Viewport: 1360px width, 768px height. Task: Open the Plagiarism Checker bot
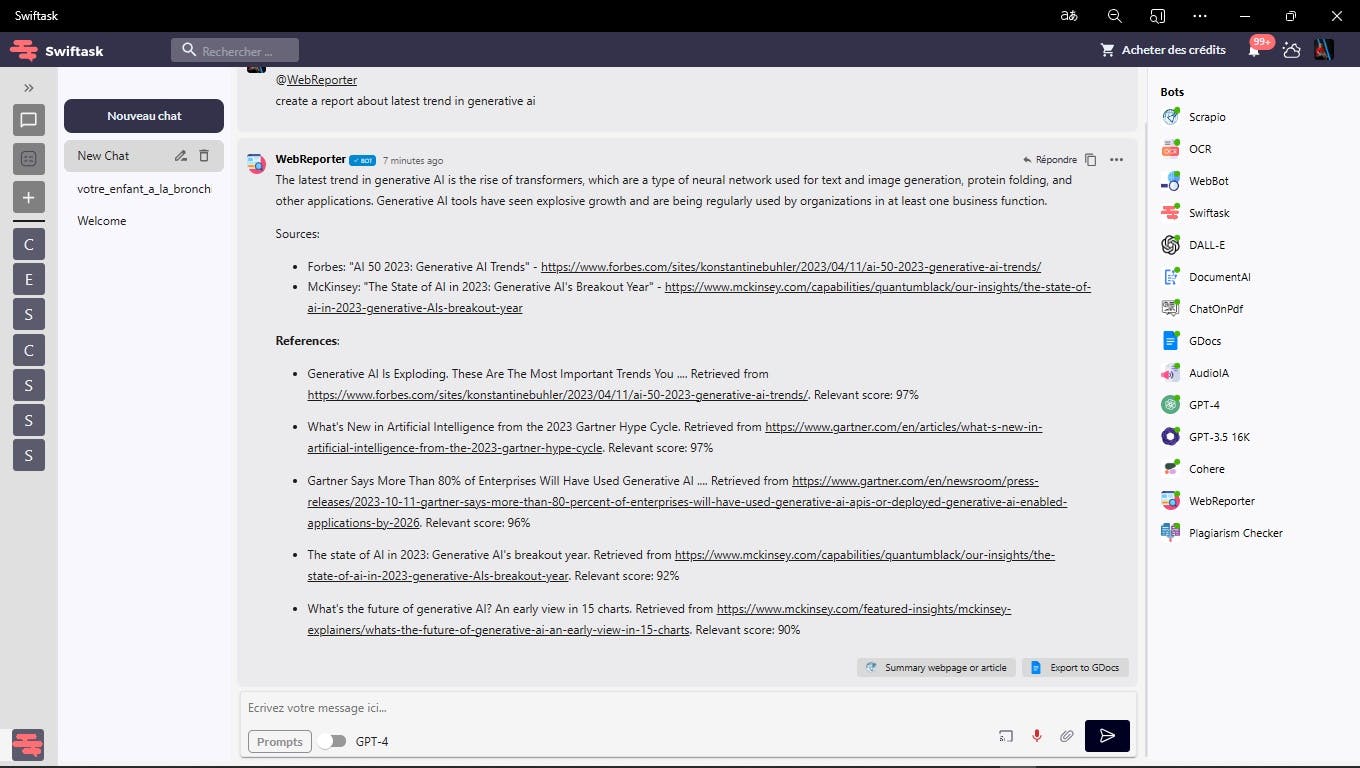1222,533
